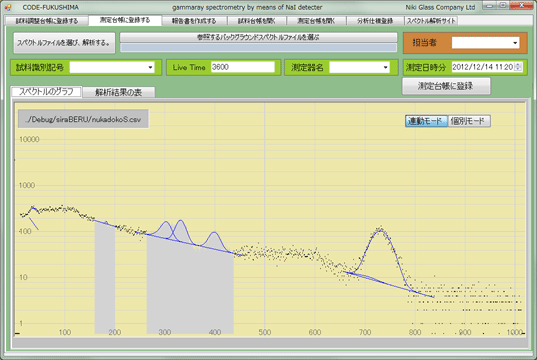
Task: Switch to the 報告書を作成する tab
Action: (194, 21)
